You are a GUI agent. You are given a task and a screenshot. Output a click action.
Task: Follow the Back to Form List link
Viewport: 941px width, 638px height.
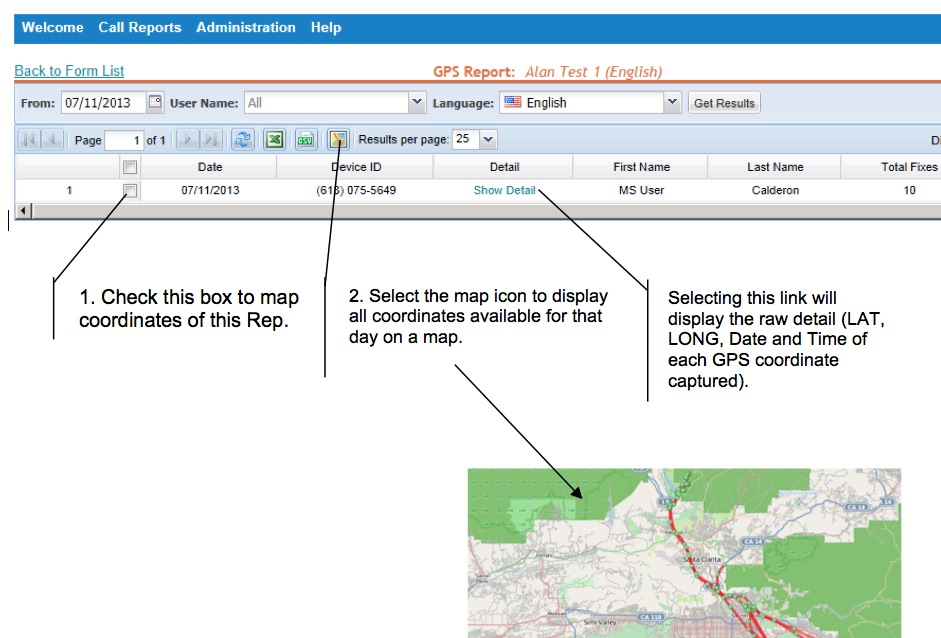point(69,71)
